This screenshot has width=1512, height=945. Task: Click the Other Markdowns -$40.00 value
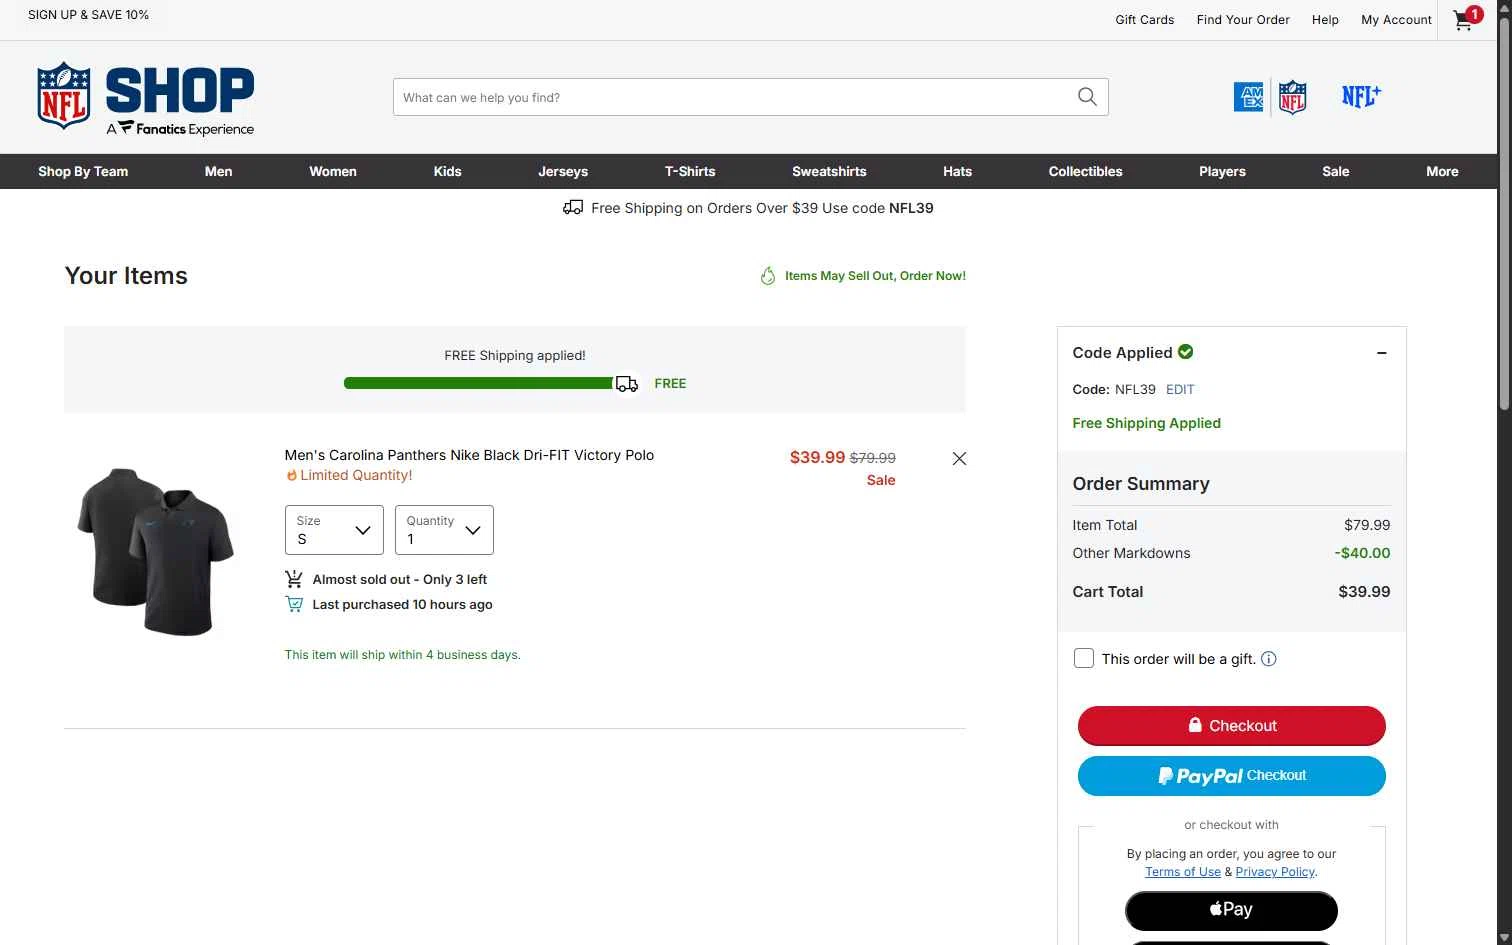[1362, 553]
